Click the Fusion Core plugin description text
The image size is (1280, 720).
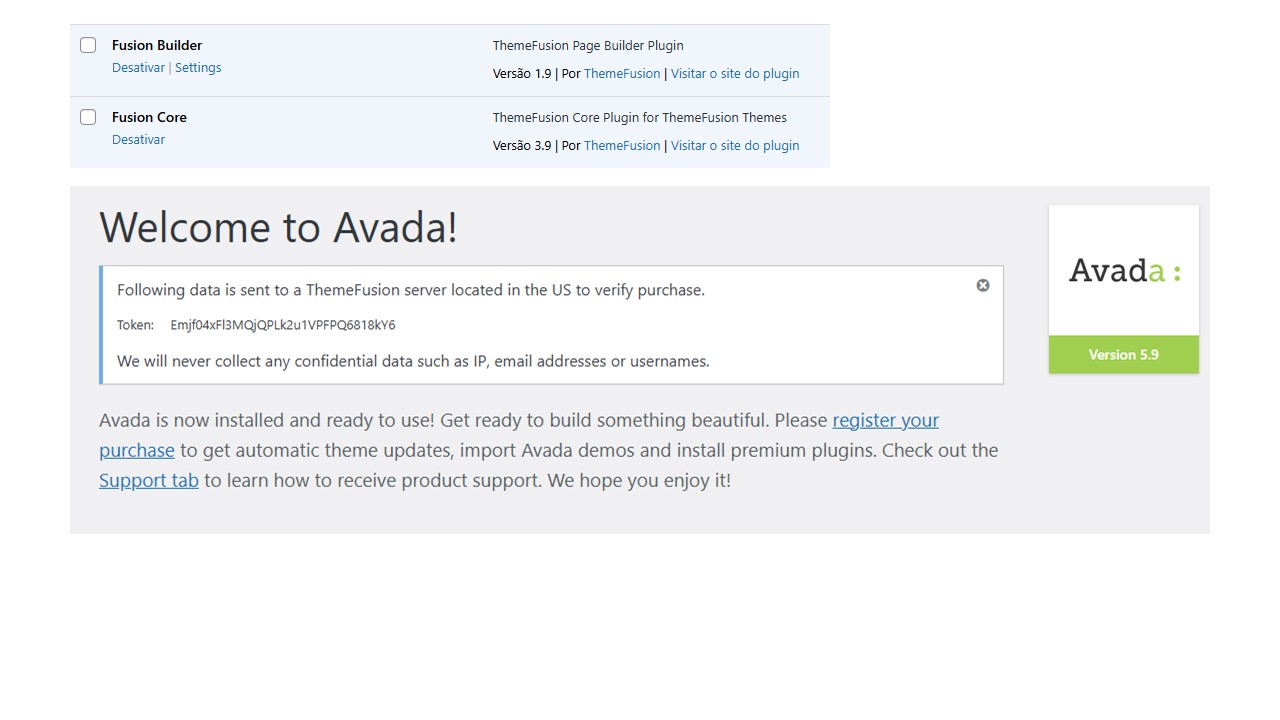(x=639, y=118)
